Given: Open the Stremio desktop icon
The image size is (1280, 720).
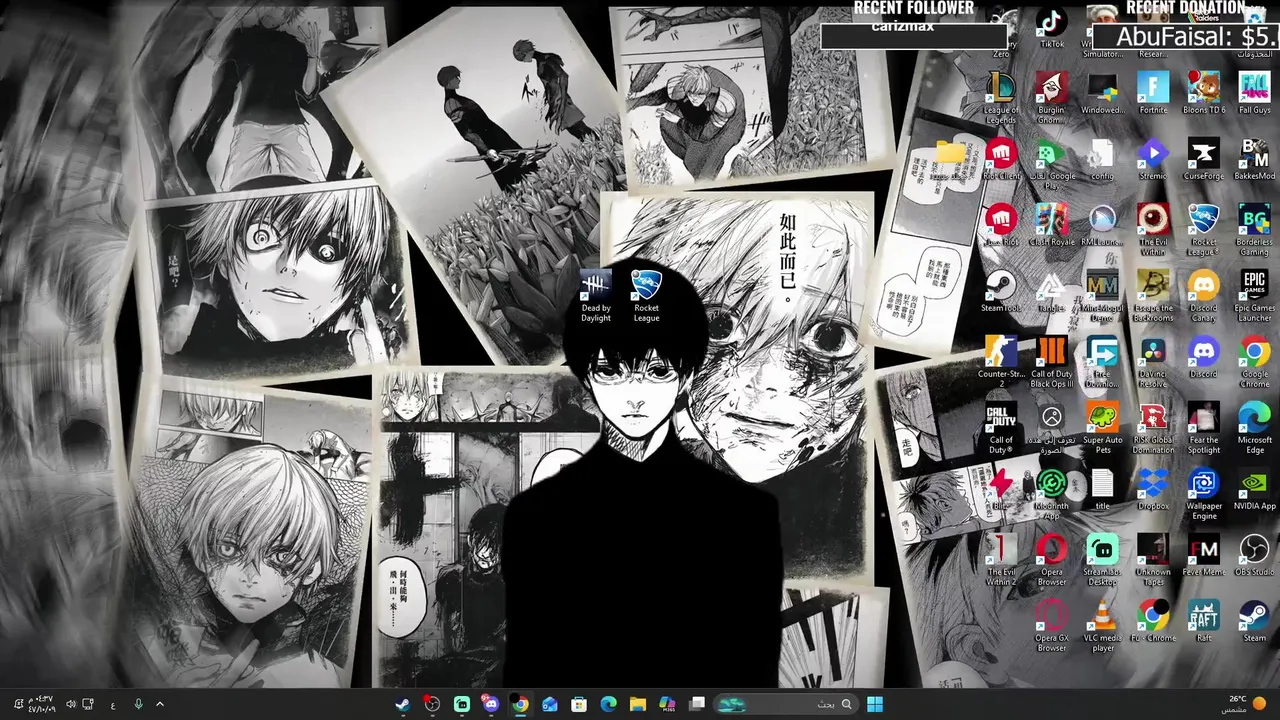Looking at the screenshot, I should [1153, 159].
